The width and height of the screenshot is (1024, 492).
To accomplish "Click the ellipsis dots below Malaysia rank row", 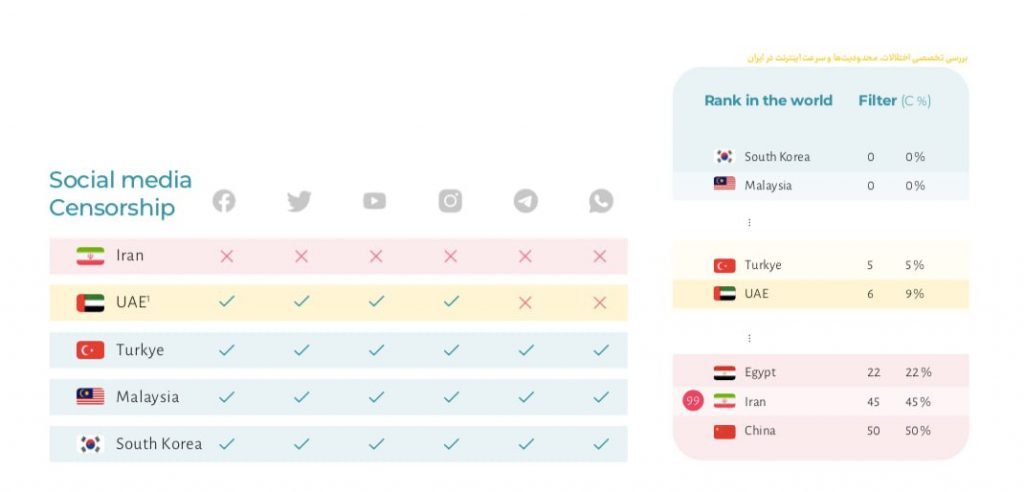I will click(749, 223).
